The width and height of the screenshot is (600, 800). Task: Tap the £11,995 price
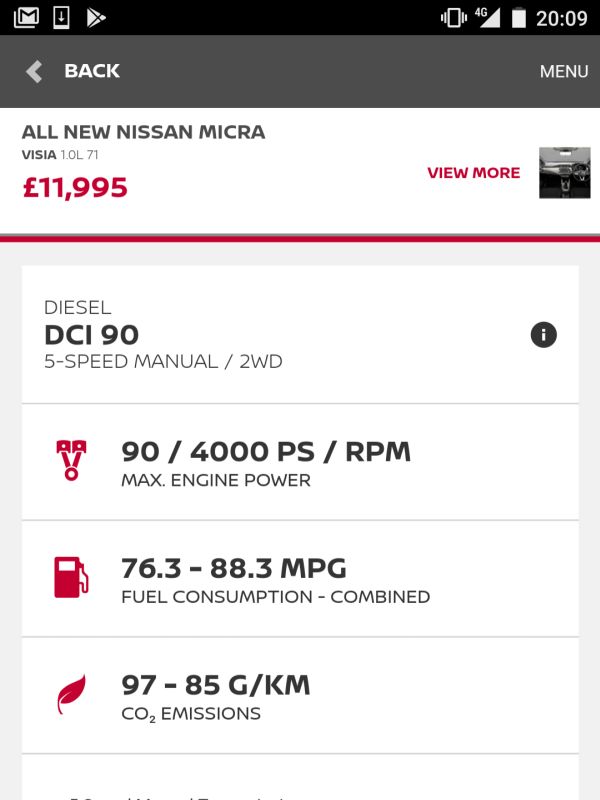[75, 187]
